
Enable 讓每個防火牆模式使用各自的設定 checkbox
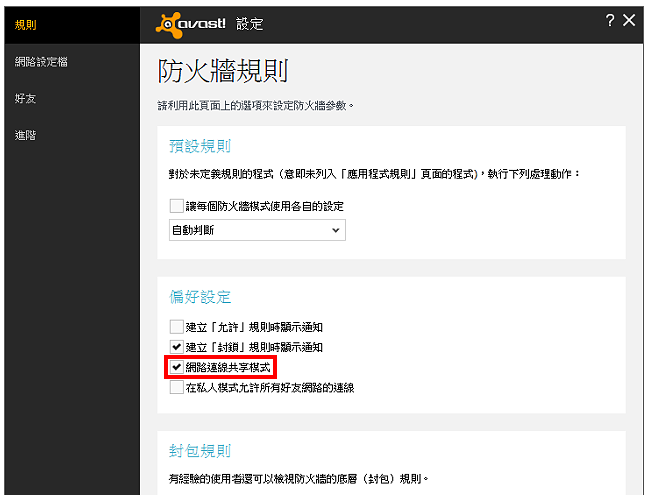pos(177,206)
